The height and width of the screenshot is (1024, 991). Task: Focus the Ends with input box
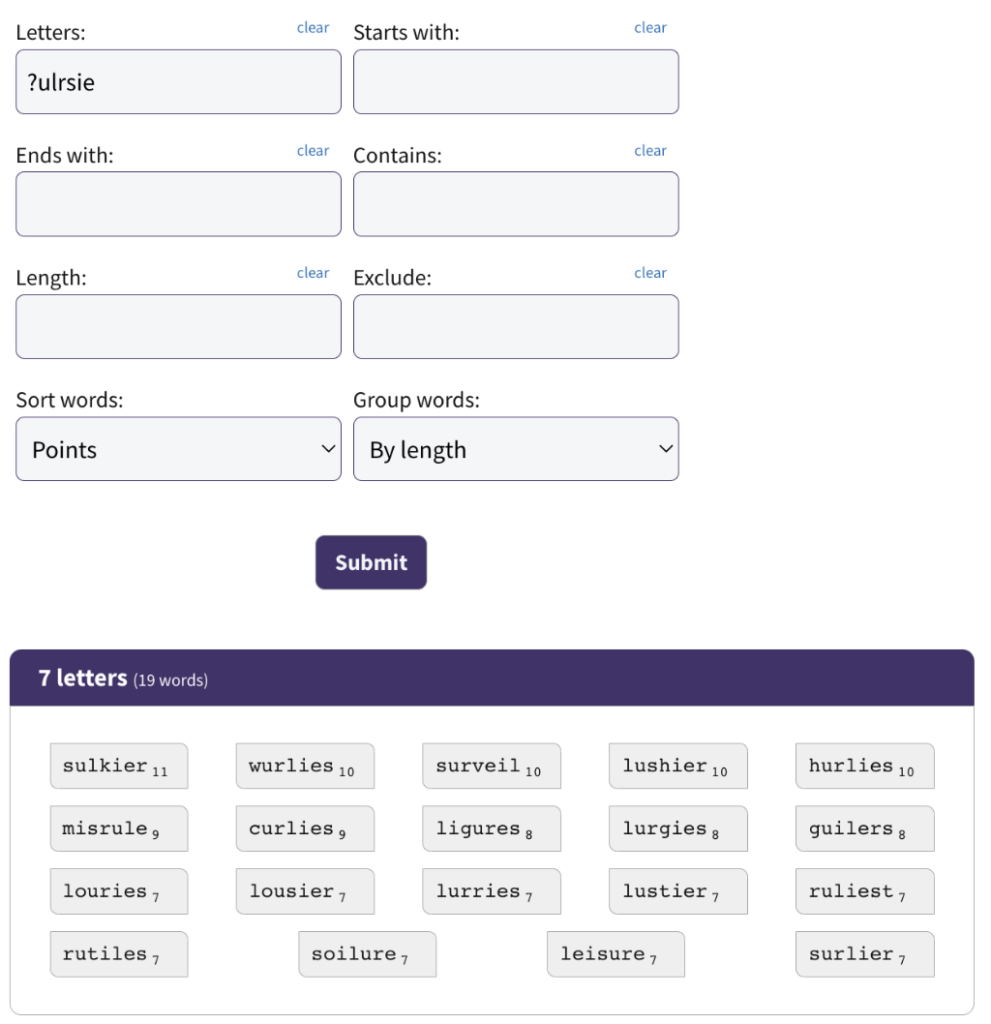pos(178,204)
